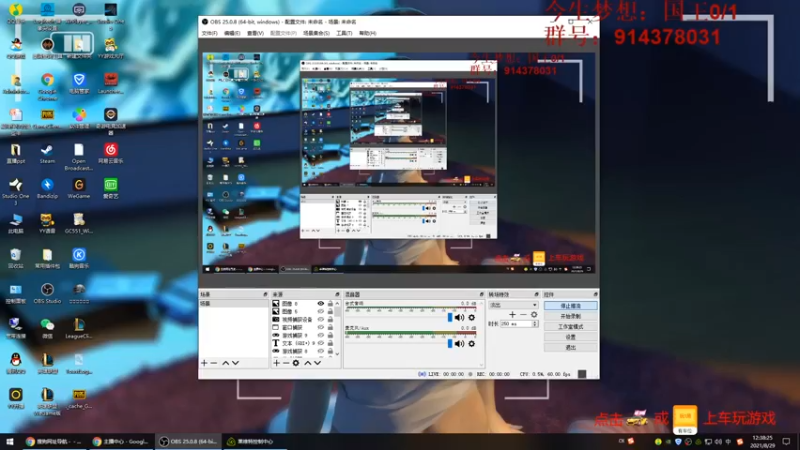Click the Mic/Aux volume slider handle

(449, 343)
